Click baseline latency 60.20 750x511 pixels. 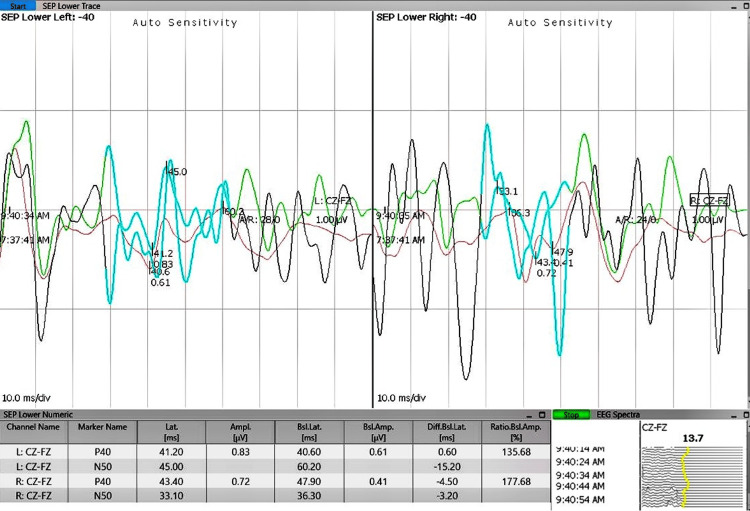[x=309, y=467]
